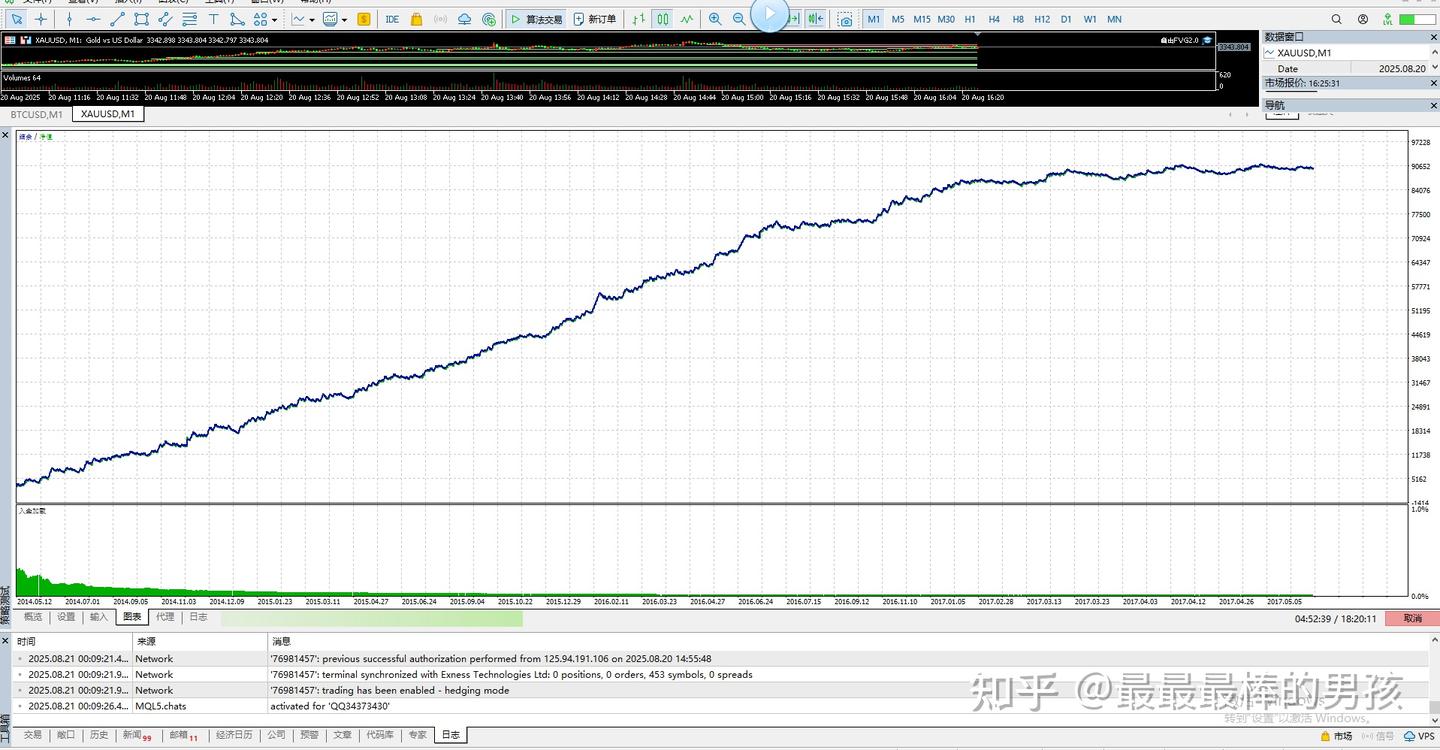Image resolution: width=1440 pixels, height=750 pixels.
Task: Zoom in on the chart
Action: 715,19
